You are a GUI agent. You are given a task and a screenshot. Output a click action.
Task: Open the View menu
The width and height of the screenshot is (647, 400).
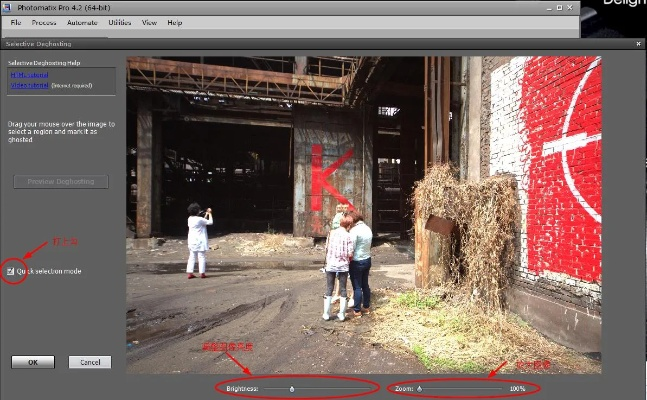pyautogui.click(x=149, y=22)
